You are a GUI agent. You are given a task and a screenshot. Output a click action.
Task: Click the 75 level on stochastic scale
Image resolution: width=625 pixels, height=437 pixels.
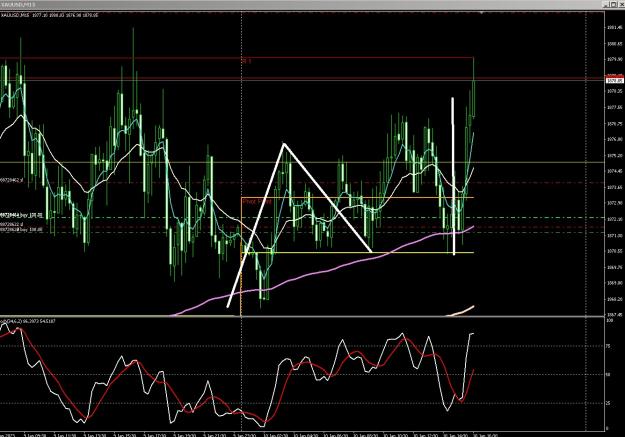click(608, 346)
